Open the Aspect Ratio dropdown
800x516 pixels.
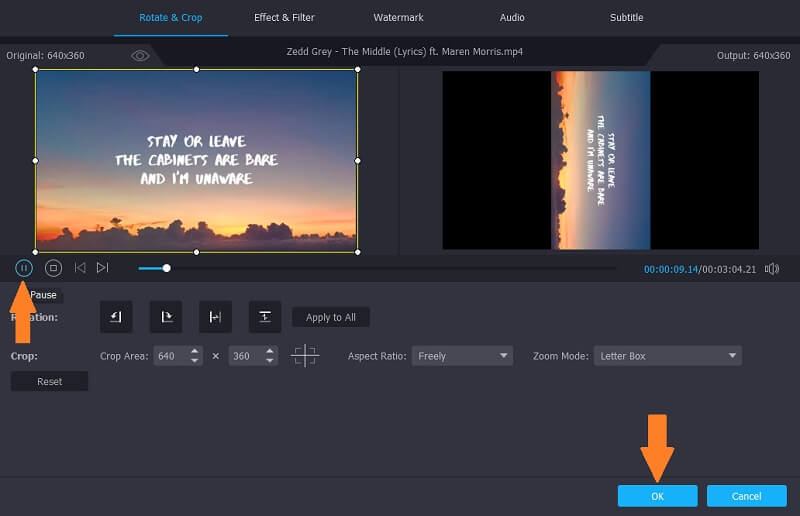pos(462,356)
